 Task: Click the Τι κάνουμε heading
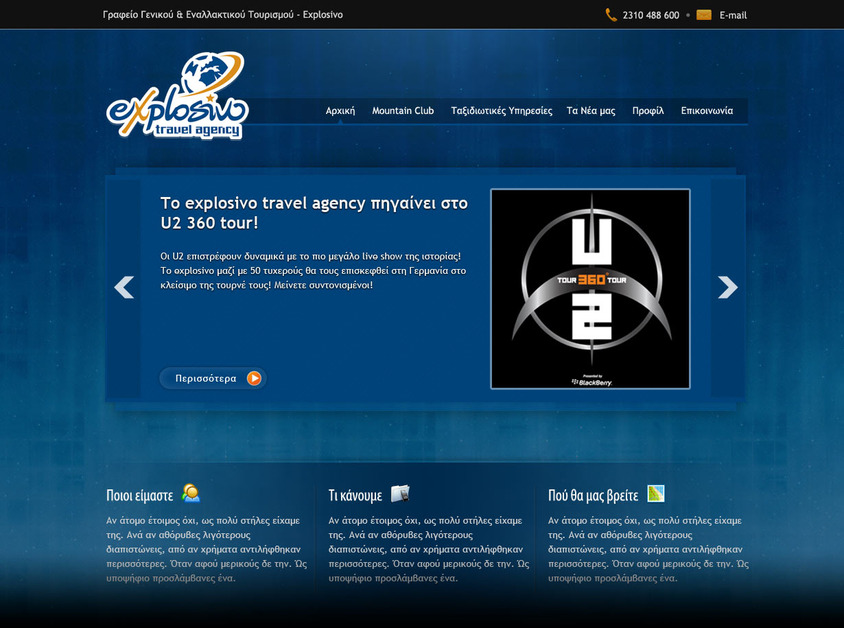pos(355,495)
